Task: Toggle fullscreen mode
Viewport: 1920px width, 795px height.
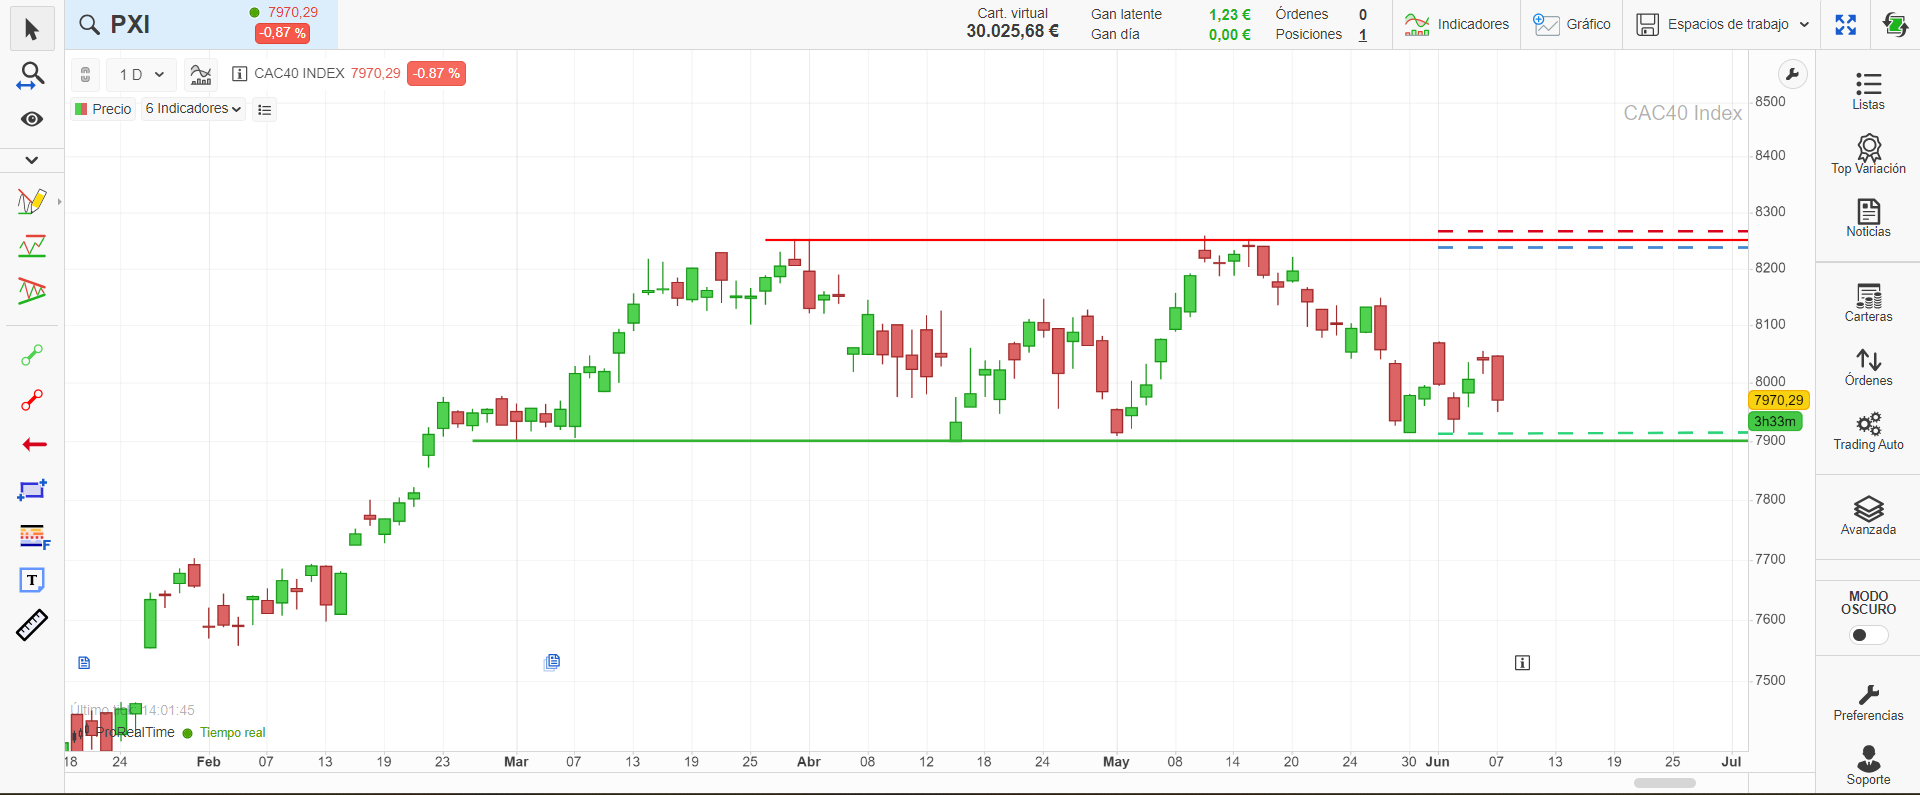Action: [1846, 25]
